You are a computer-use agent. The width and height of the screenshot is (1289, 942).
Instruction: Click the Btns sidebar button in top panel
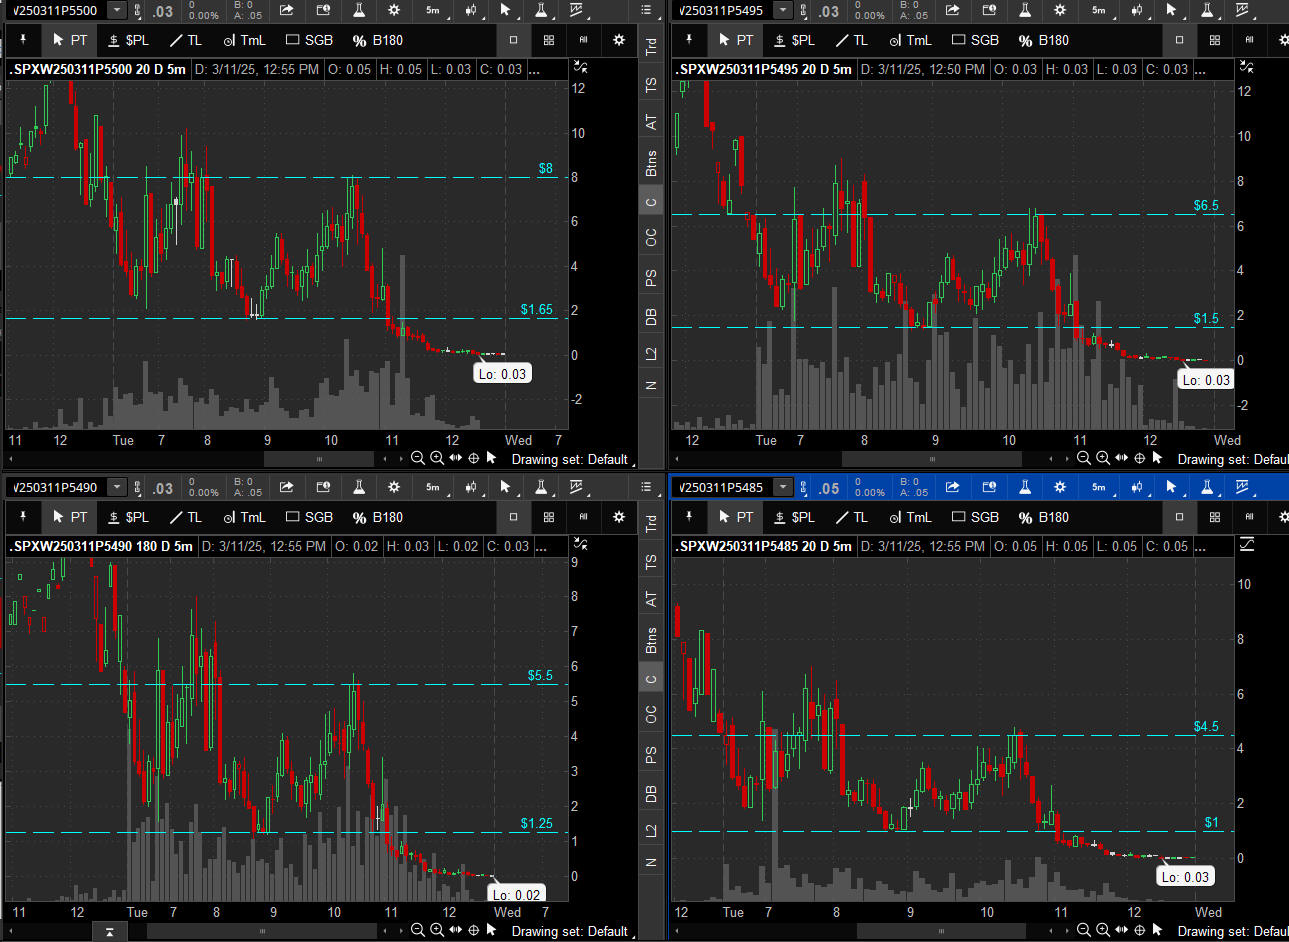point(651,162)
